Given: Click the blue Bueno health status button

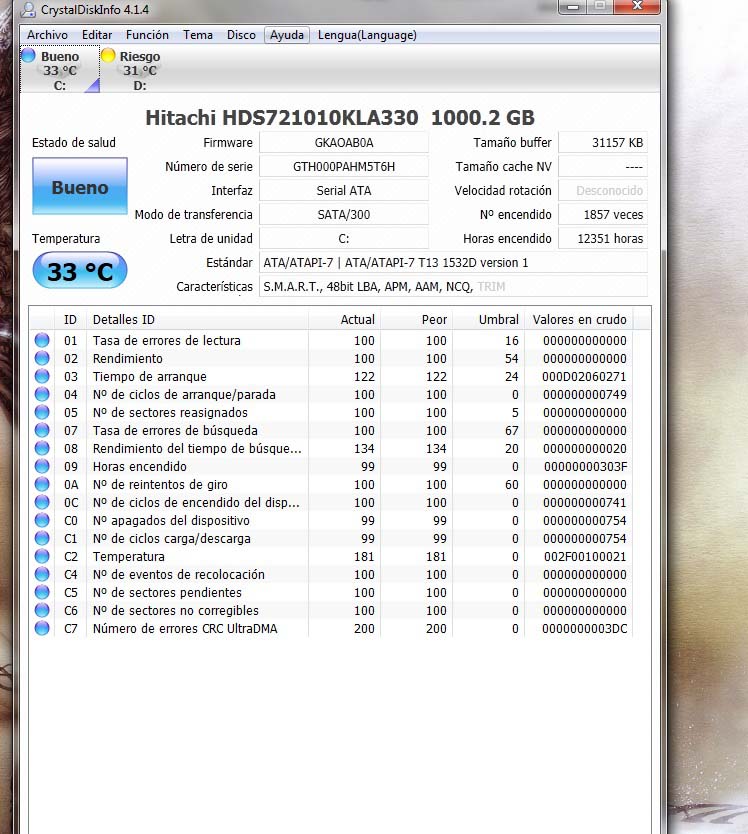Looking at the screenshot, I should click(80, 186).
